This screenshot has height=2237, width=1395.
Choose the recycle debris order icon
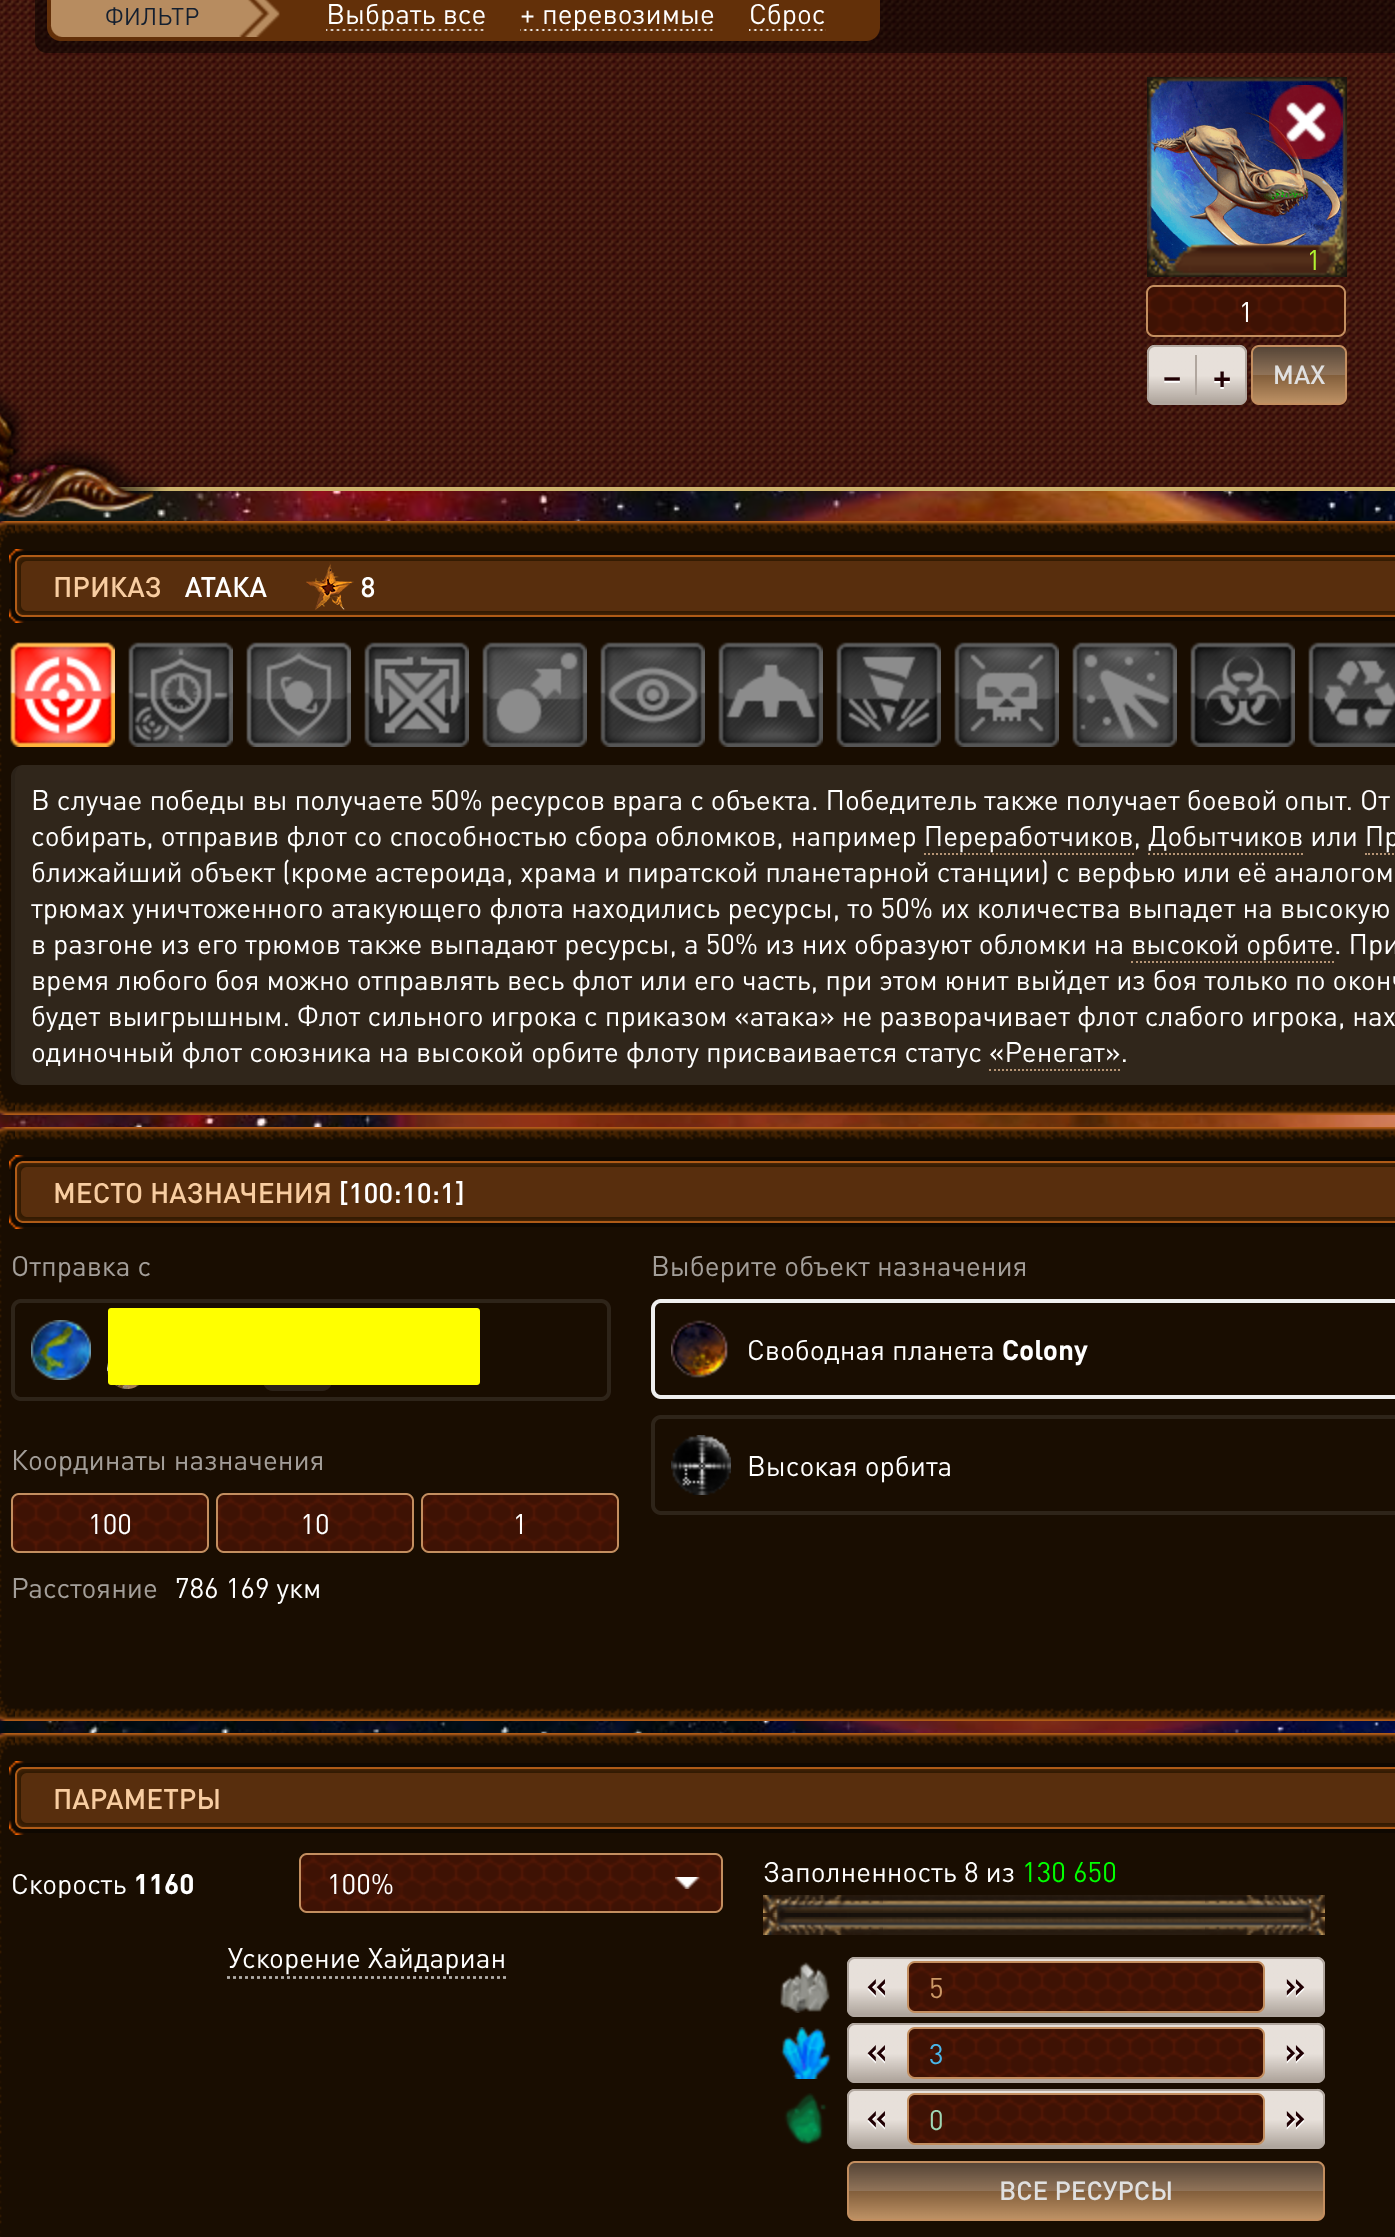pos(1353,695)
